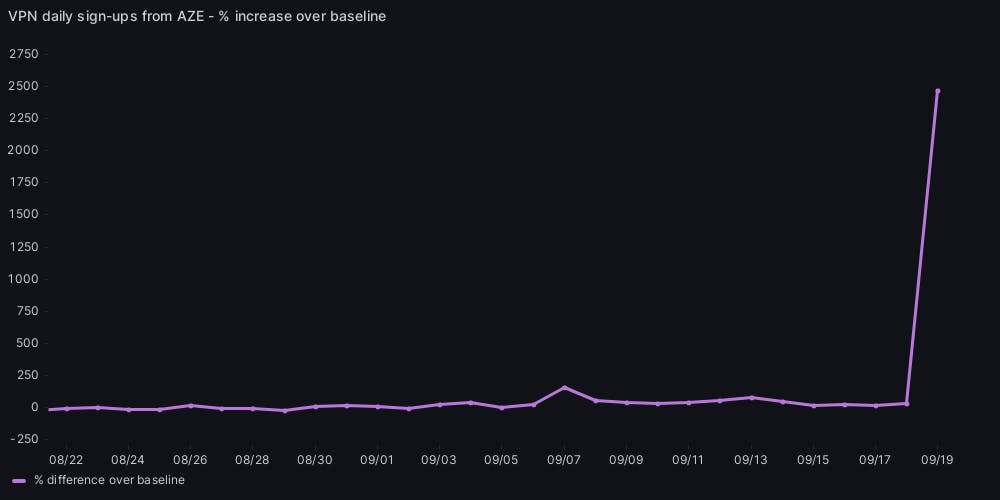Viewport: 1000px width, 500px height.
Task: Click the 2500 y-axis tick label
Action: pyautogui.click(x=23, y=86)
